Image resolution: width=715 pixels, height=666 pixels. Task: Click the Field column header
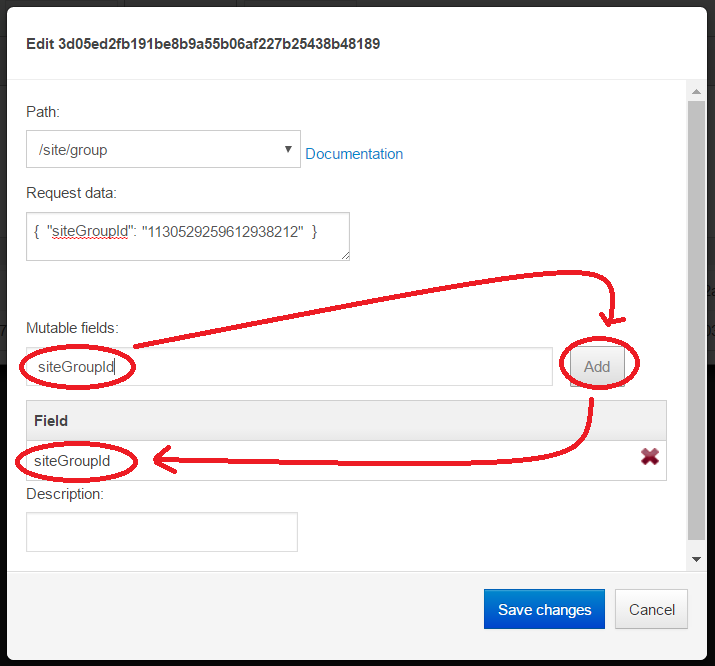(x=346, y=420)
